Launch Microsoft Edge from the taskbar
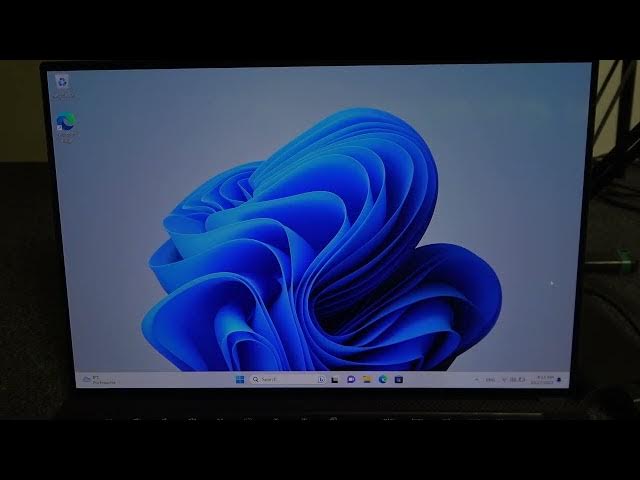The image size is (640, 480). [x=383, y=380]
